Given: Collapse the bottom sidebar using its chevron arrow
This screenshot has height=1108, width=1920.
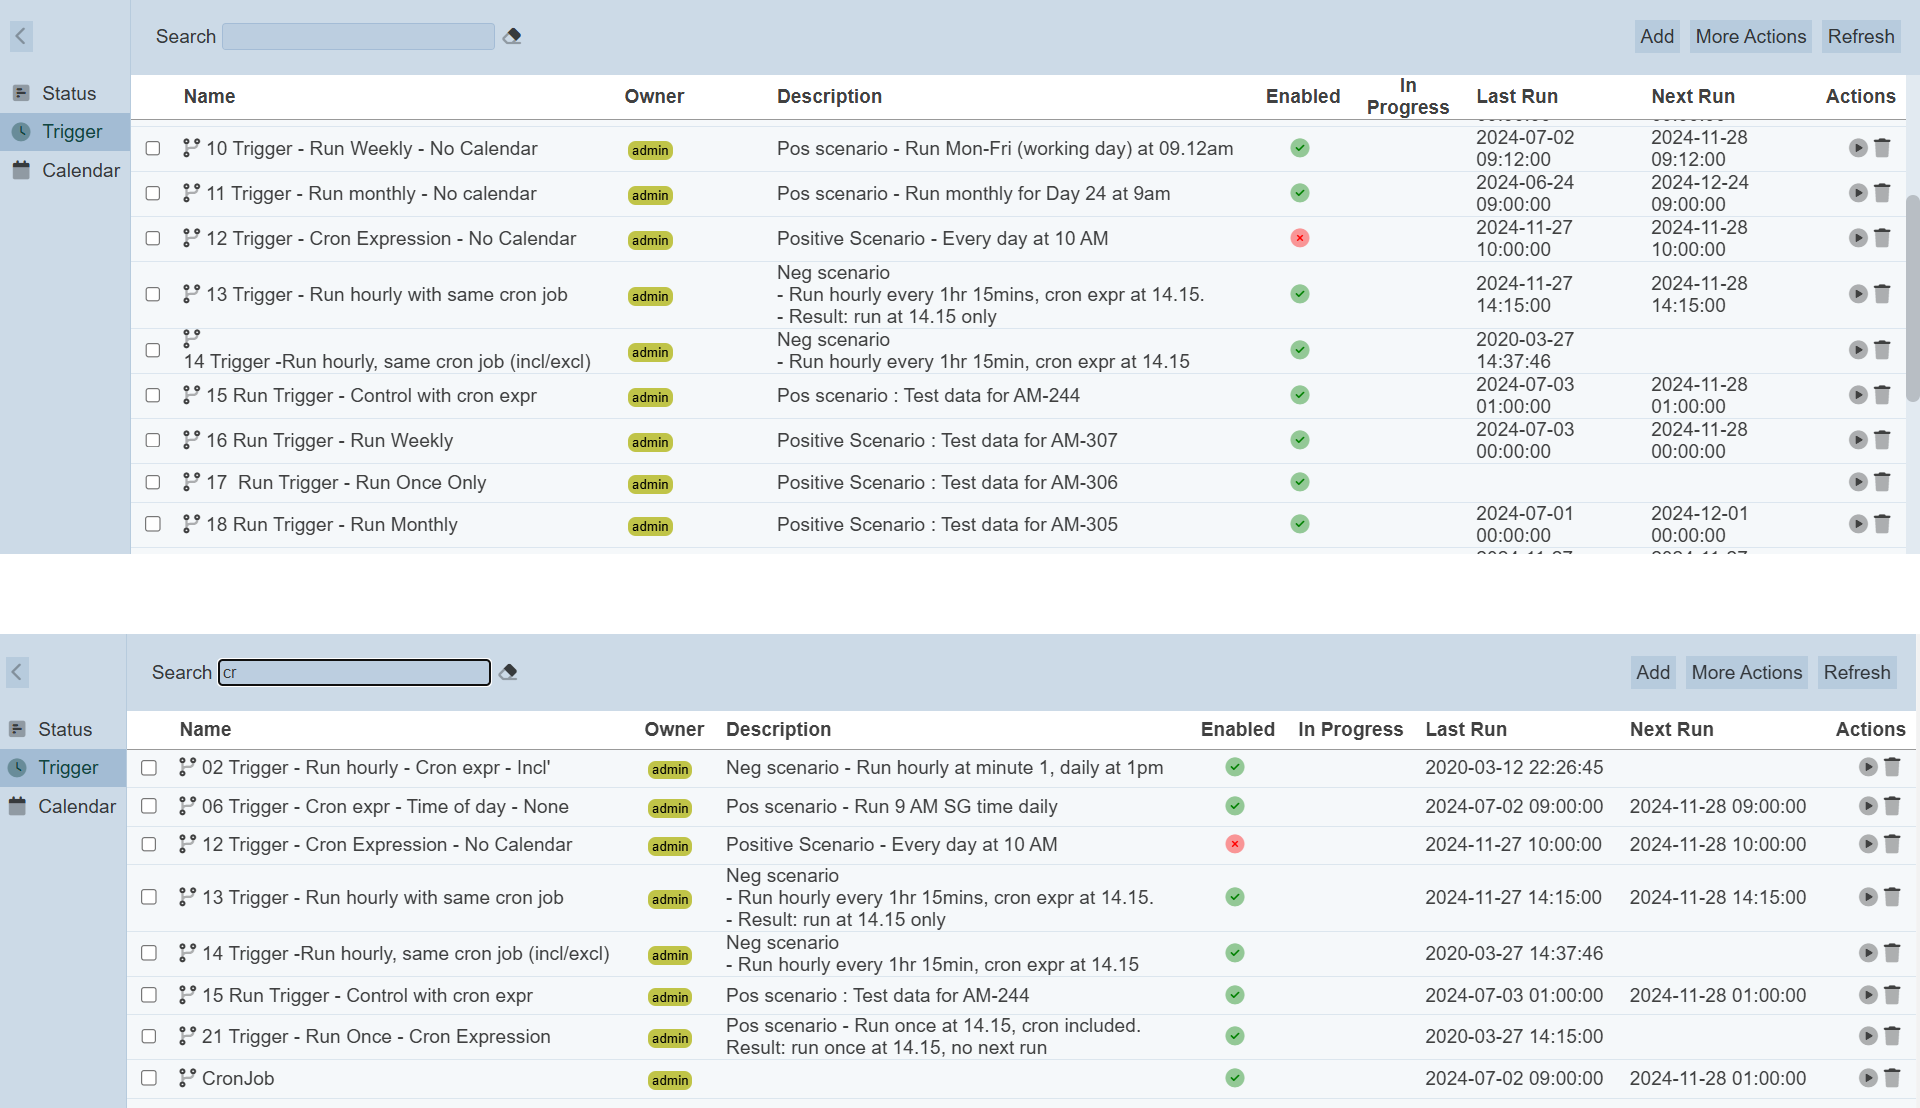Looking at the screenshot, I should pyautogui.click(x=17, y=672).
